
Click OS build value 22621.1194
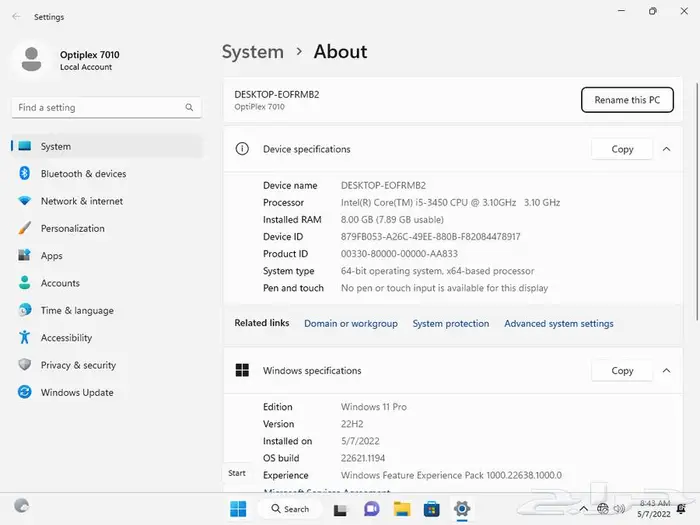[x=362, y=458]
